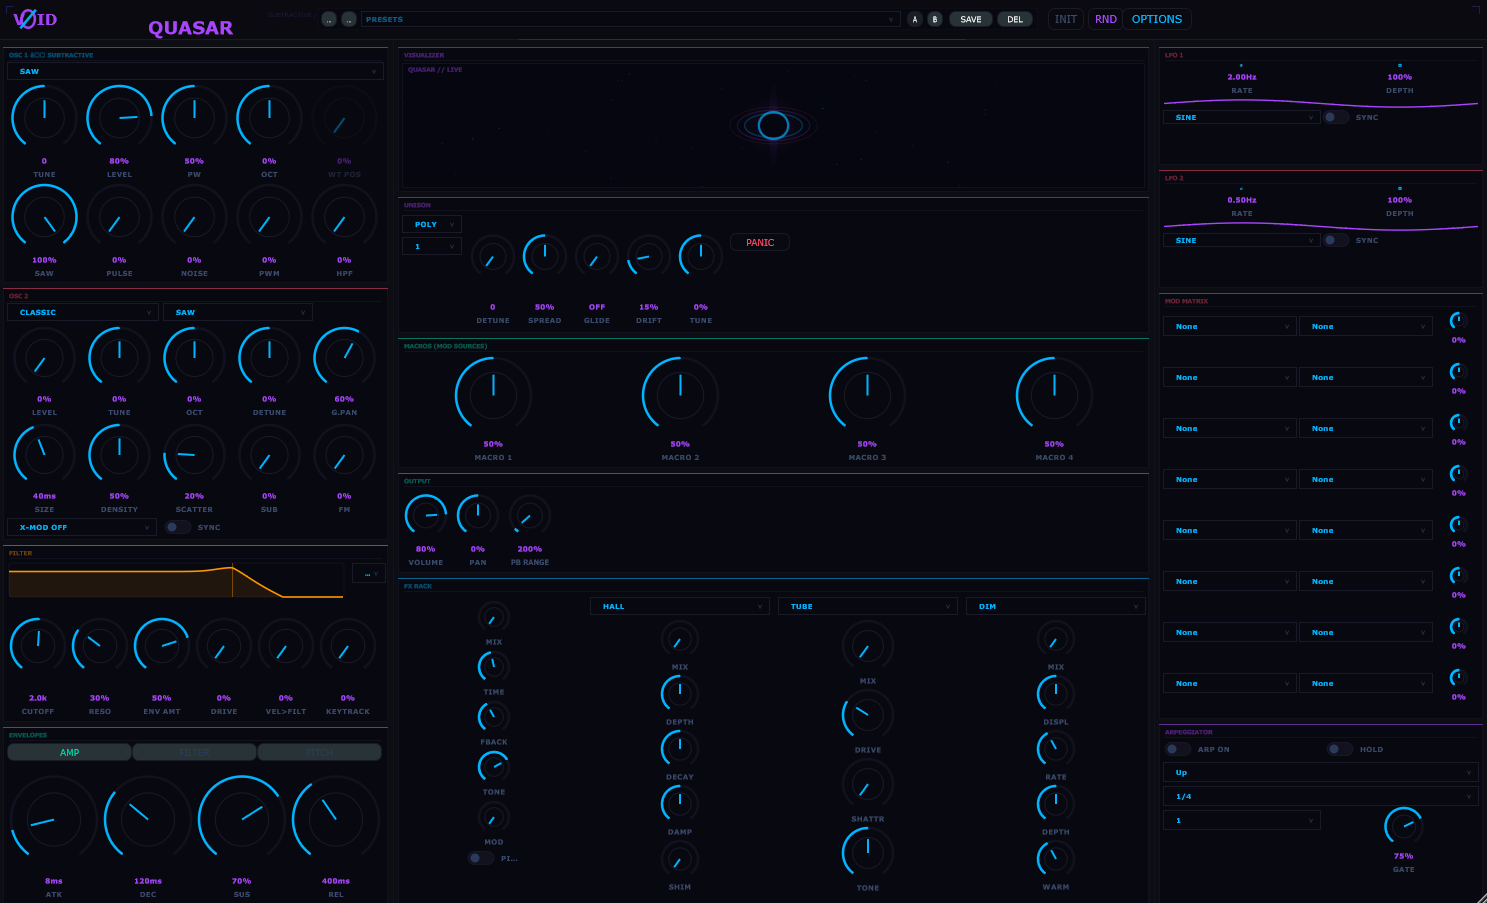This screenshot has height=903, width=1487.
Task: Click the LFO 1 '2.00Hz' rate value
Action: [1242, 77]
